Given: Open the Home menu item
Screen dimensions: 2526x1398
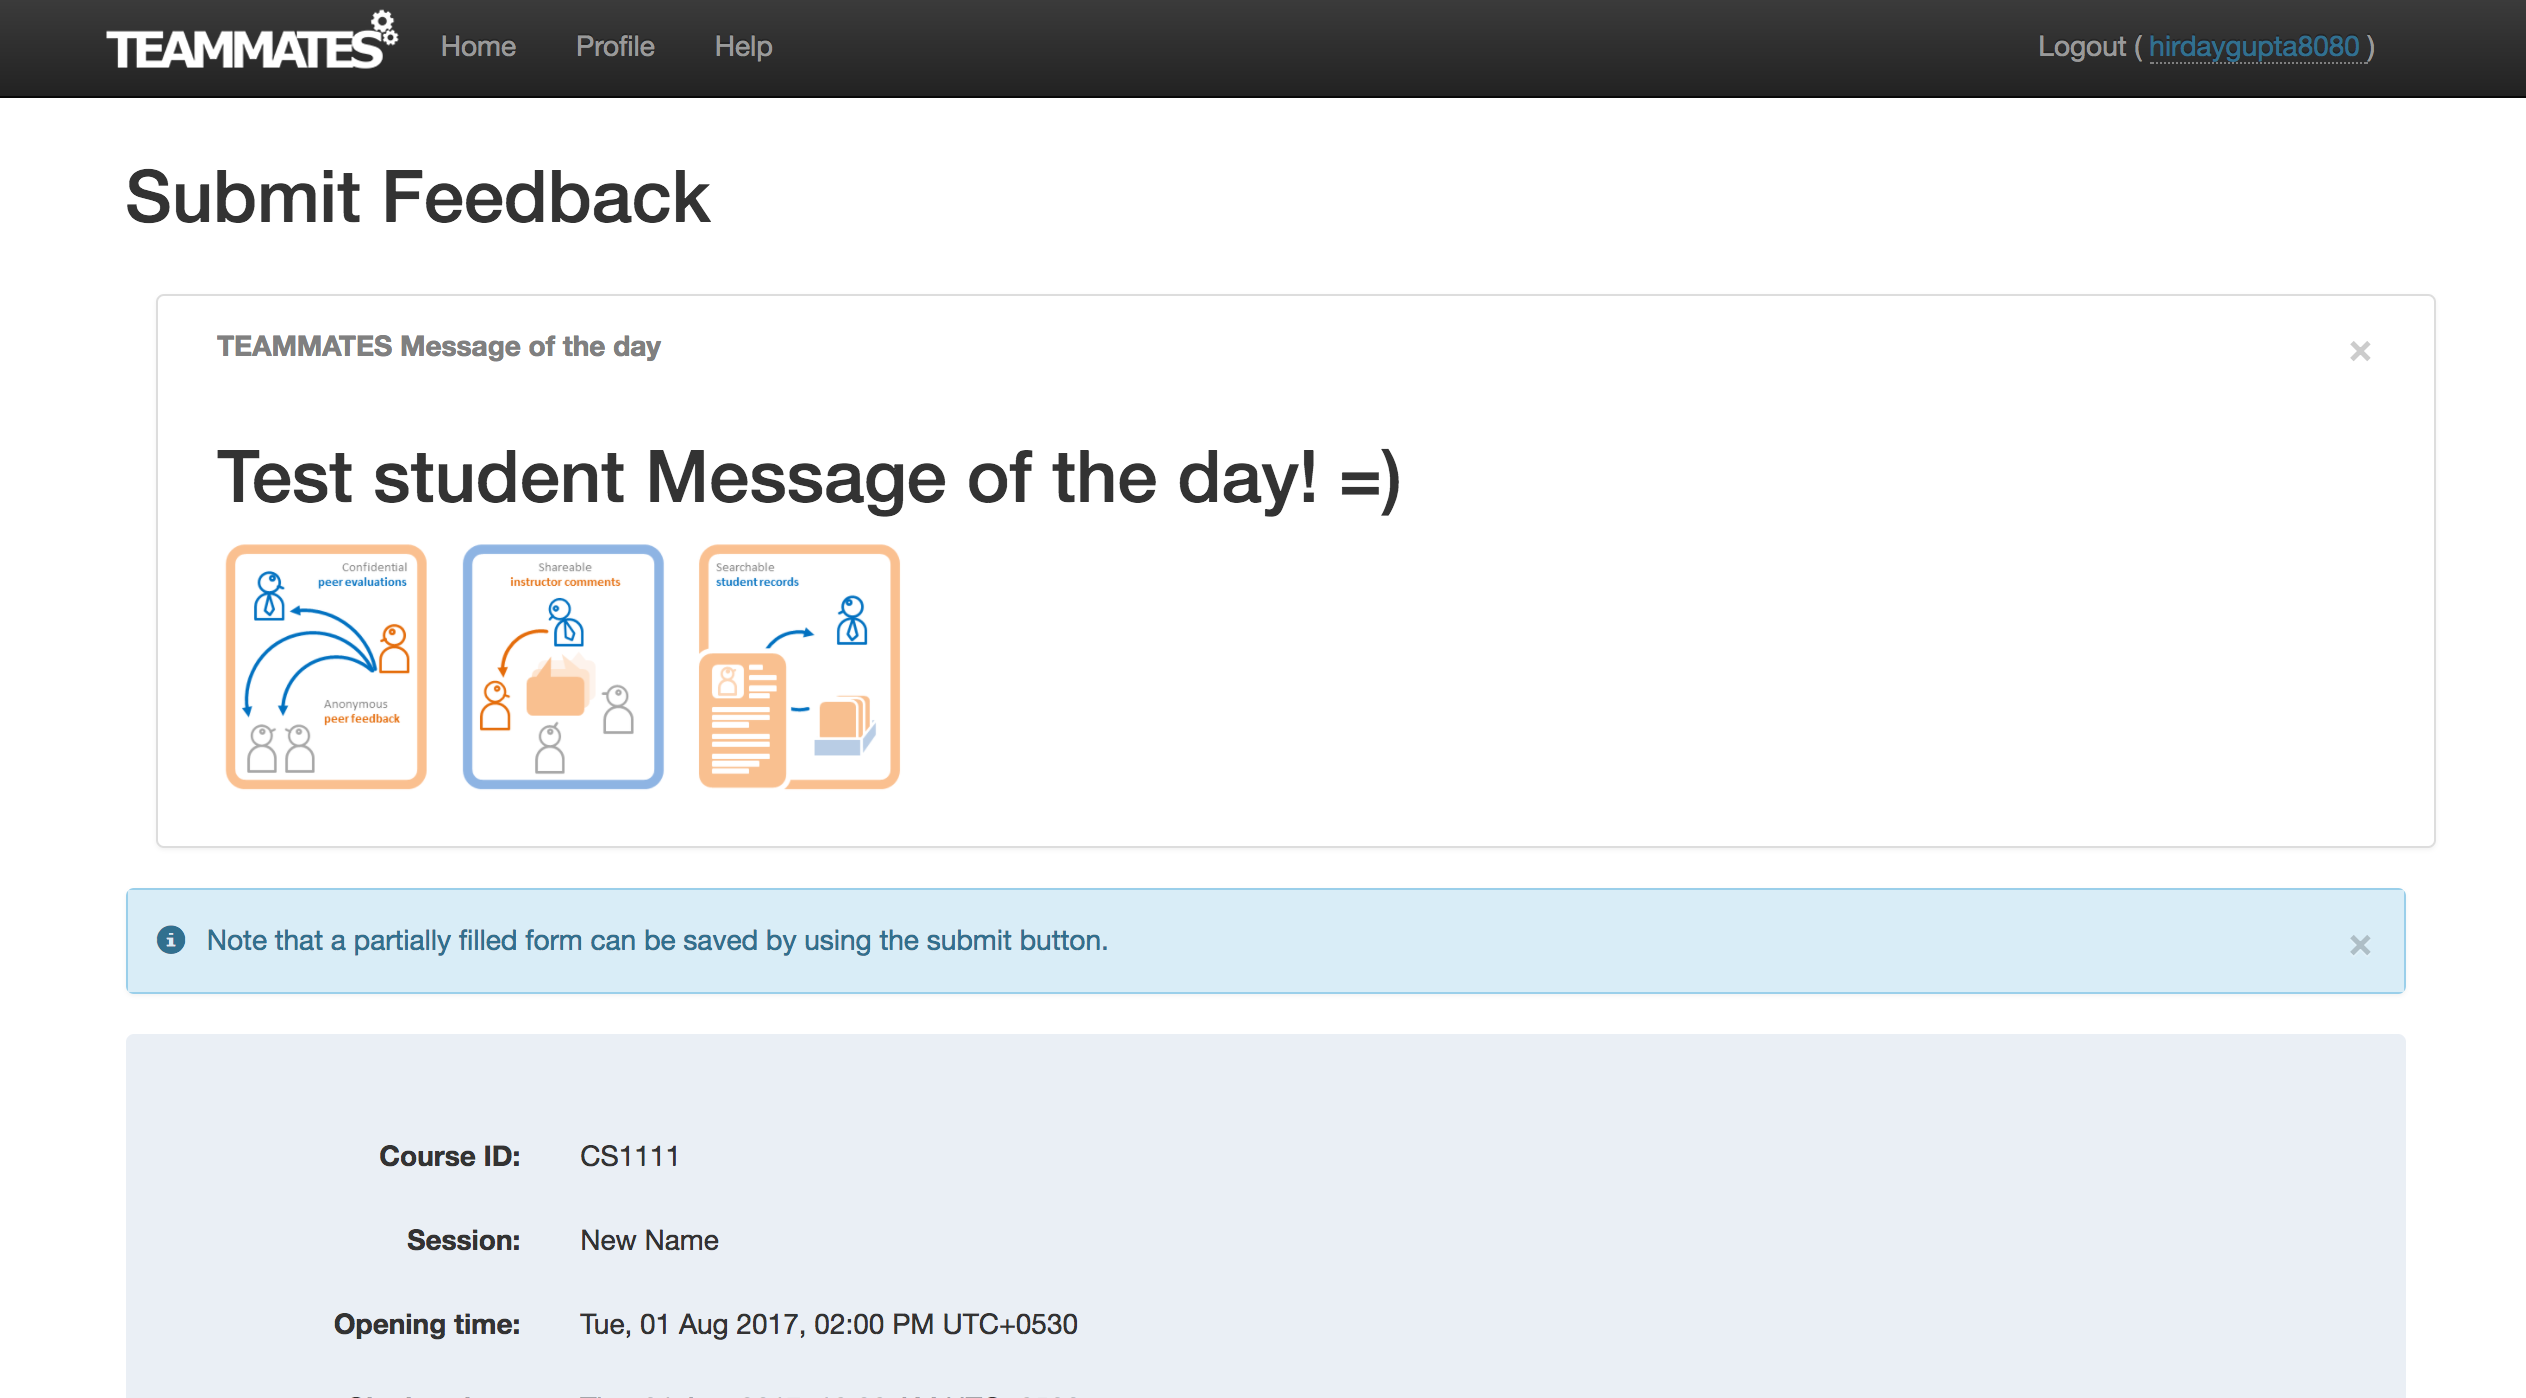Looking at the screenshot, I should pos(478,47).
